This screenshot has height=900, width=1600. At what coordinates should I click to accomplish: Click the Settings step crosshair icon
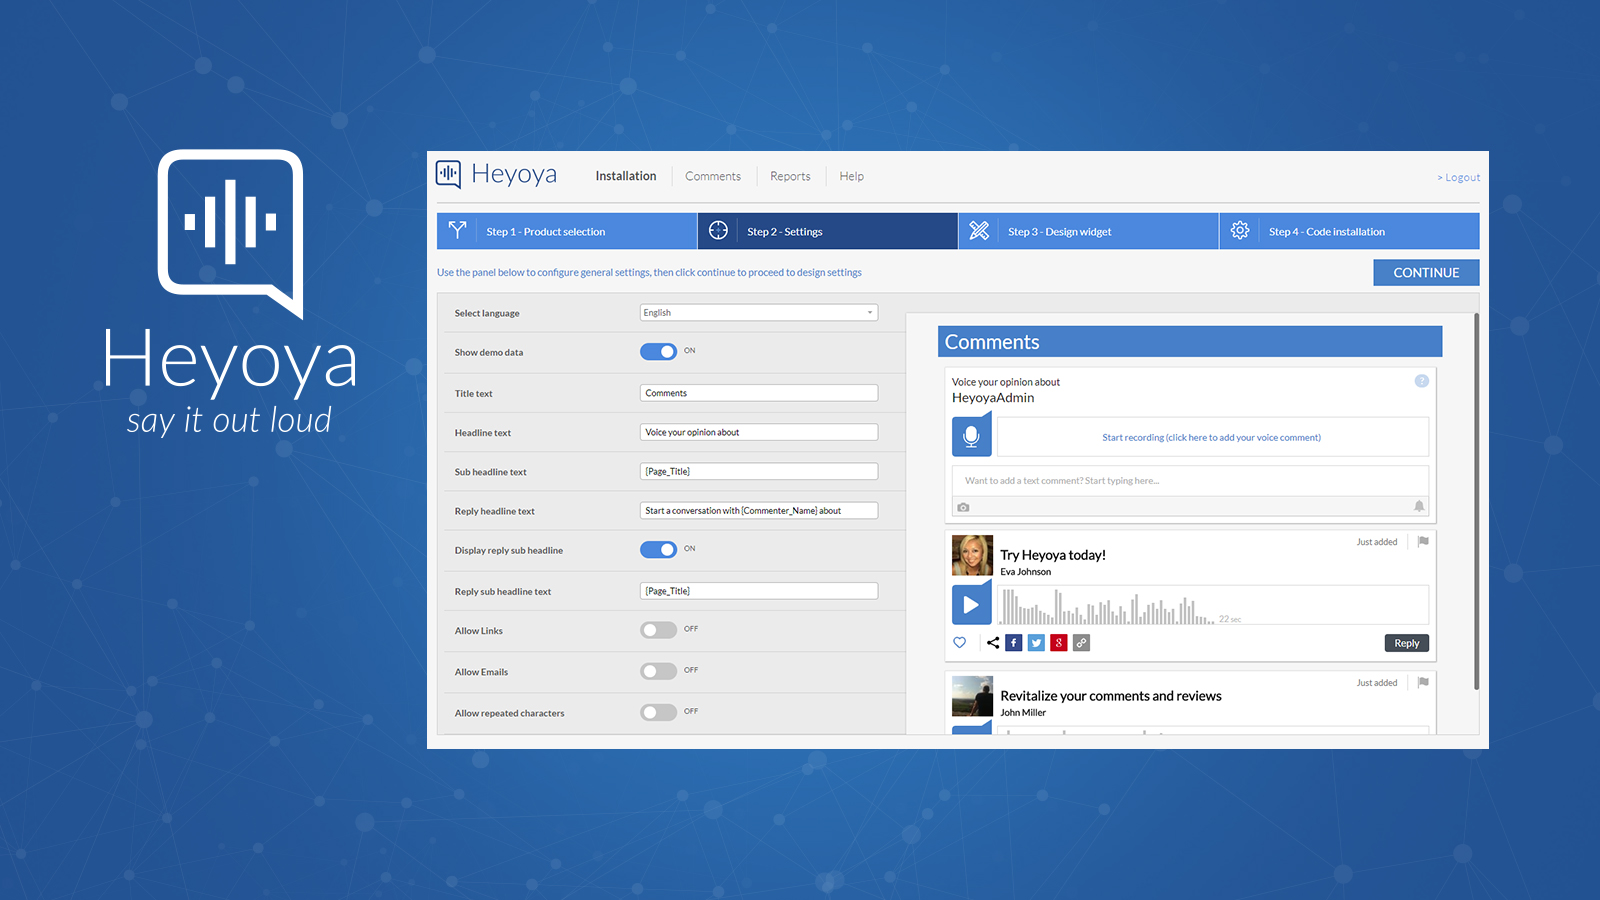click(718, 231)
